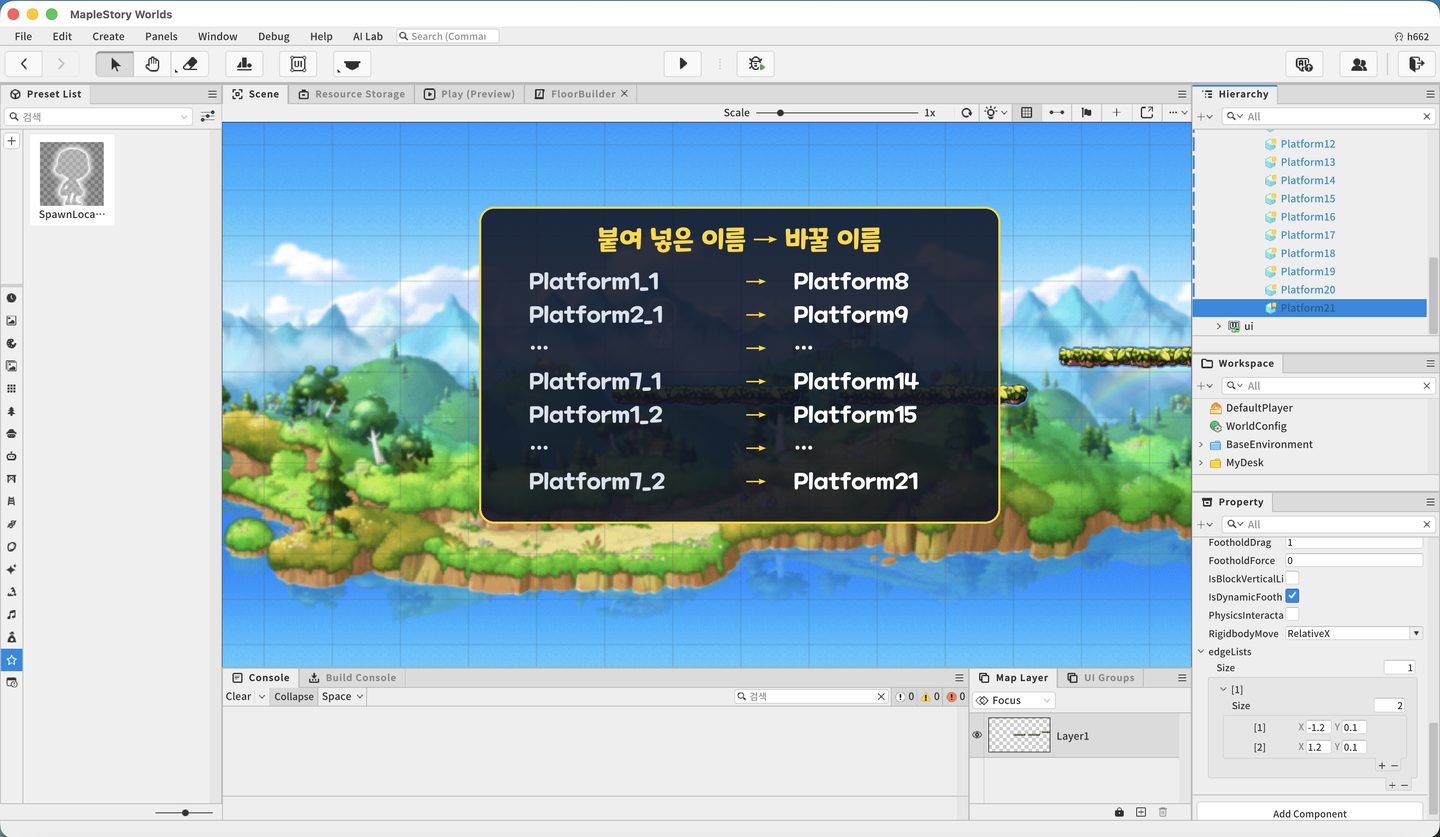Image resolution: width=1440 pixels, height=837 pixels.
Task: Select the star favorites sidebar icon
Action: coord(12,660)
